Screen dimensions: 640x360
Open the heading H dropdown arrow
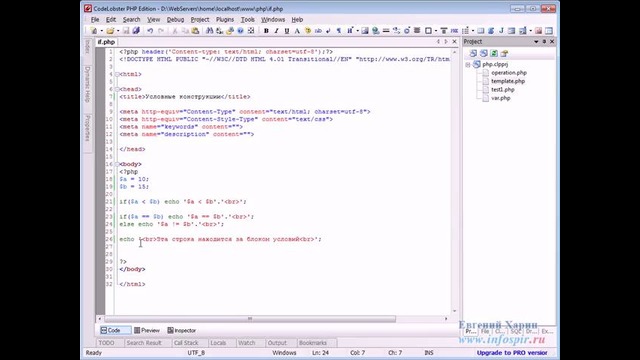click(x=357, y=31)
